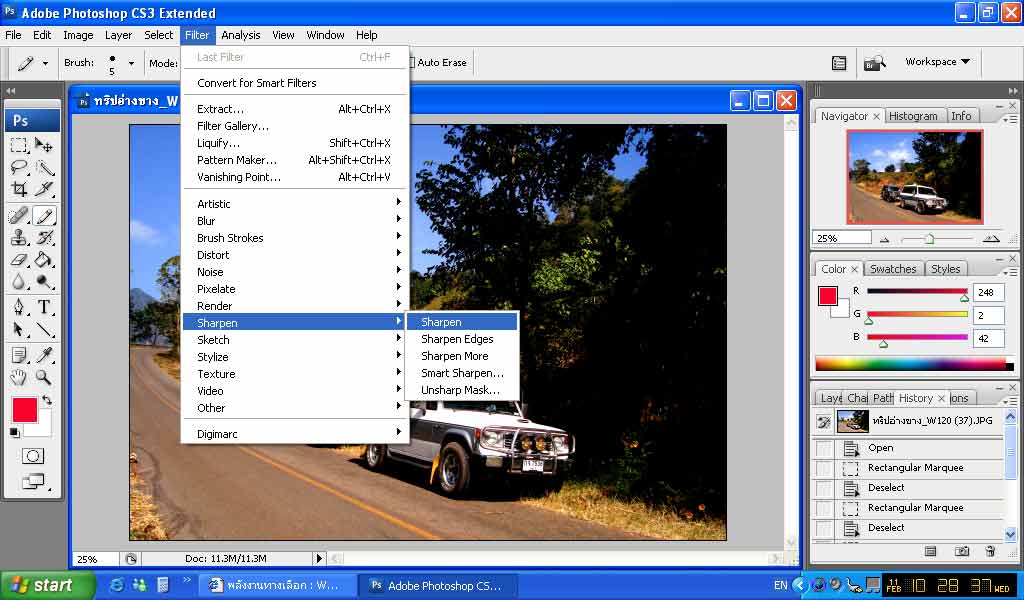Set history brush source at Open state
This screenshot has height=600, width=1024.
(x=823, y=448)
